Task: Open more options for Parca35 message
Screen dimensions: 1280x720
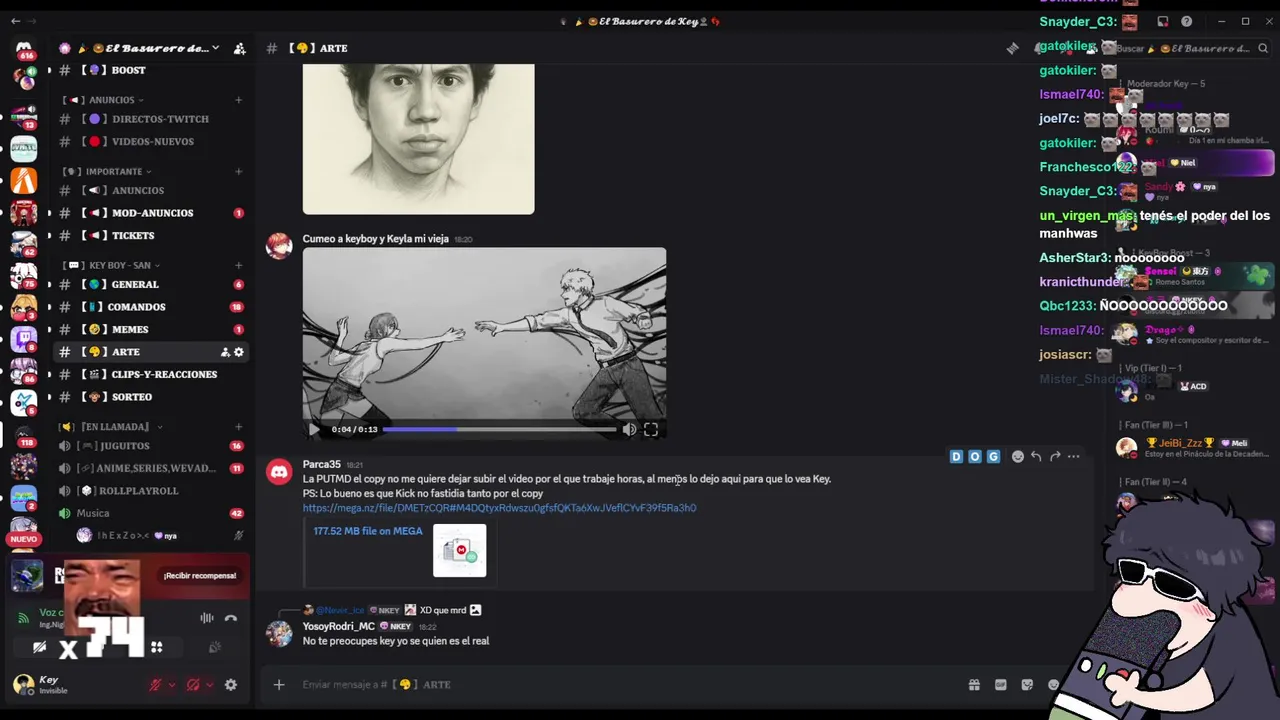Action: [1073, 457]
